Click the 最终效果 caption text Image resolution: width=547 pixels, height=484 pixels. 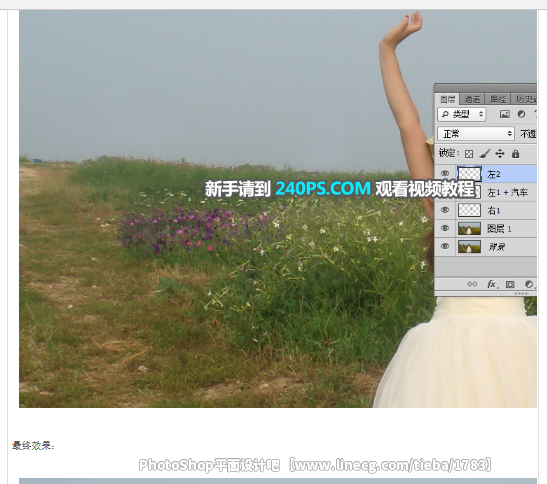point(33,446)
